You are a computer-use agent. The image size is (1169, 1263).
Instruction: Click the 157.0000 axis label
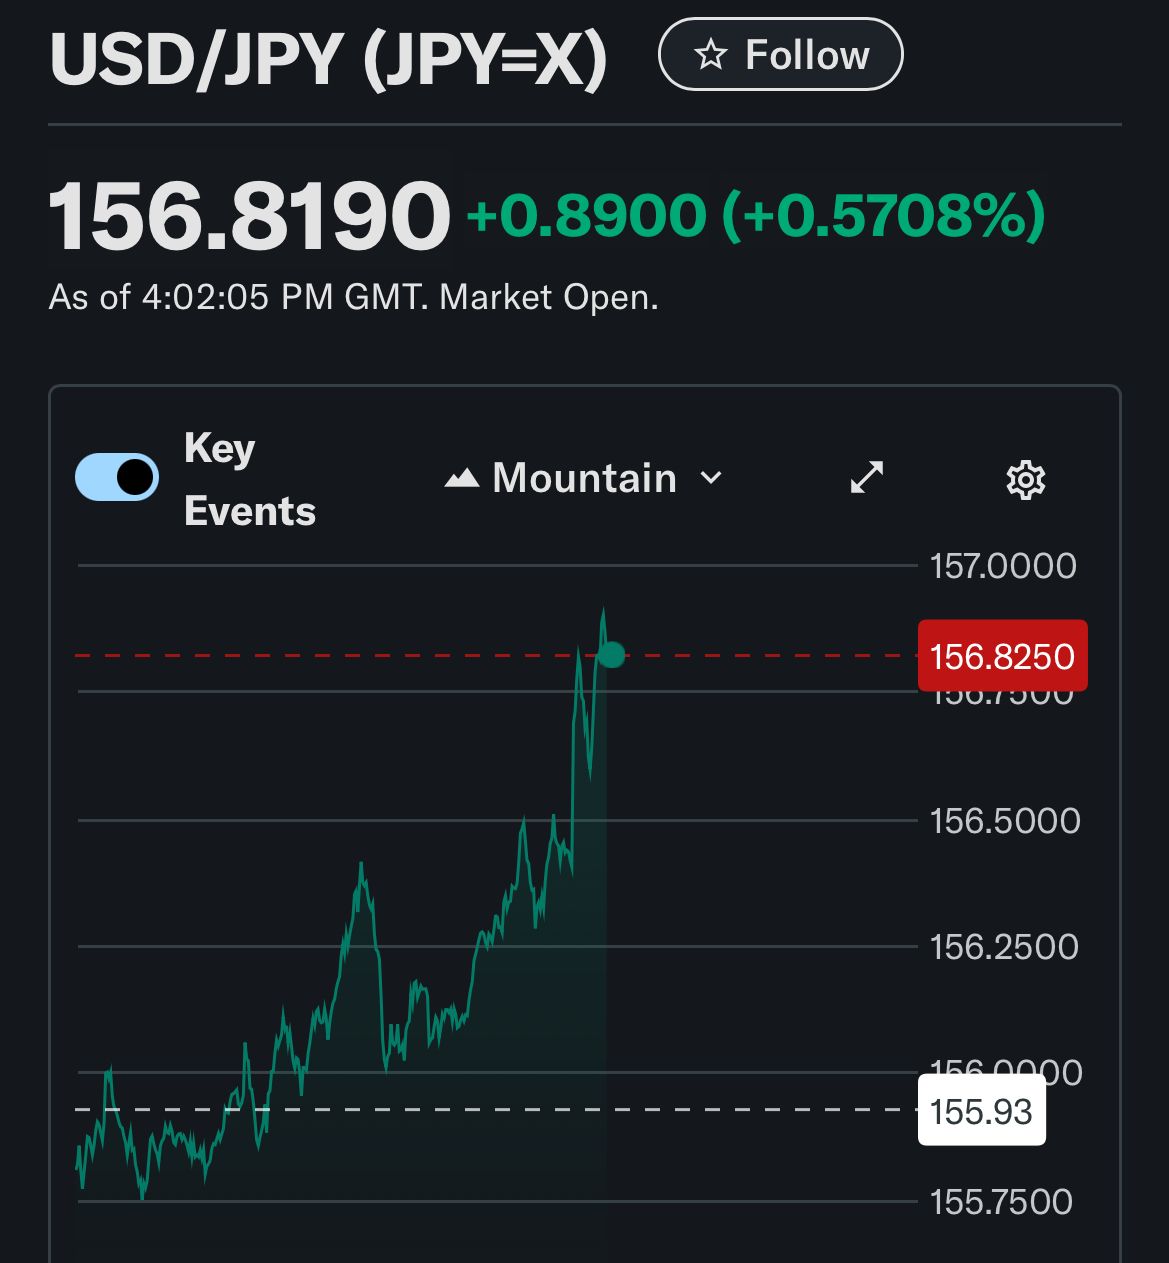click(x=1003, y=566)
